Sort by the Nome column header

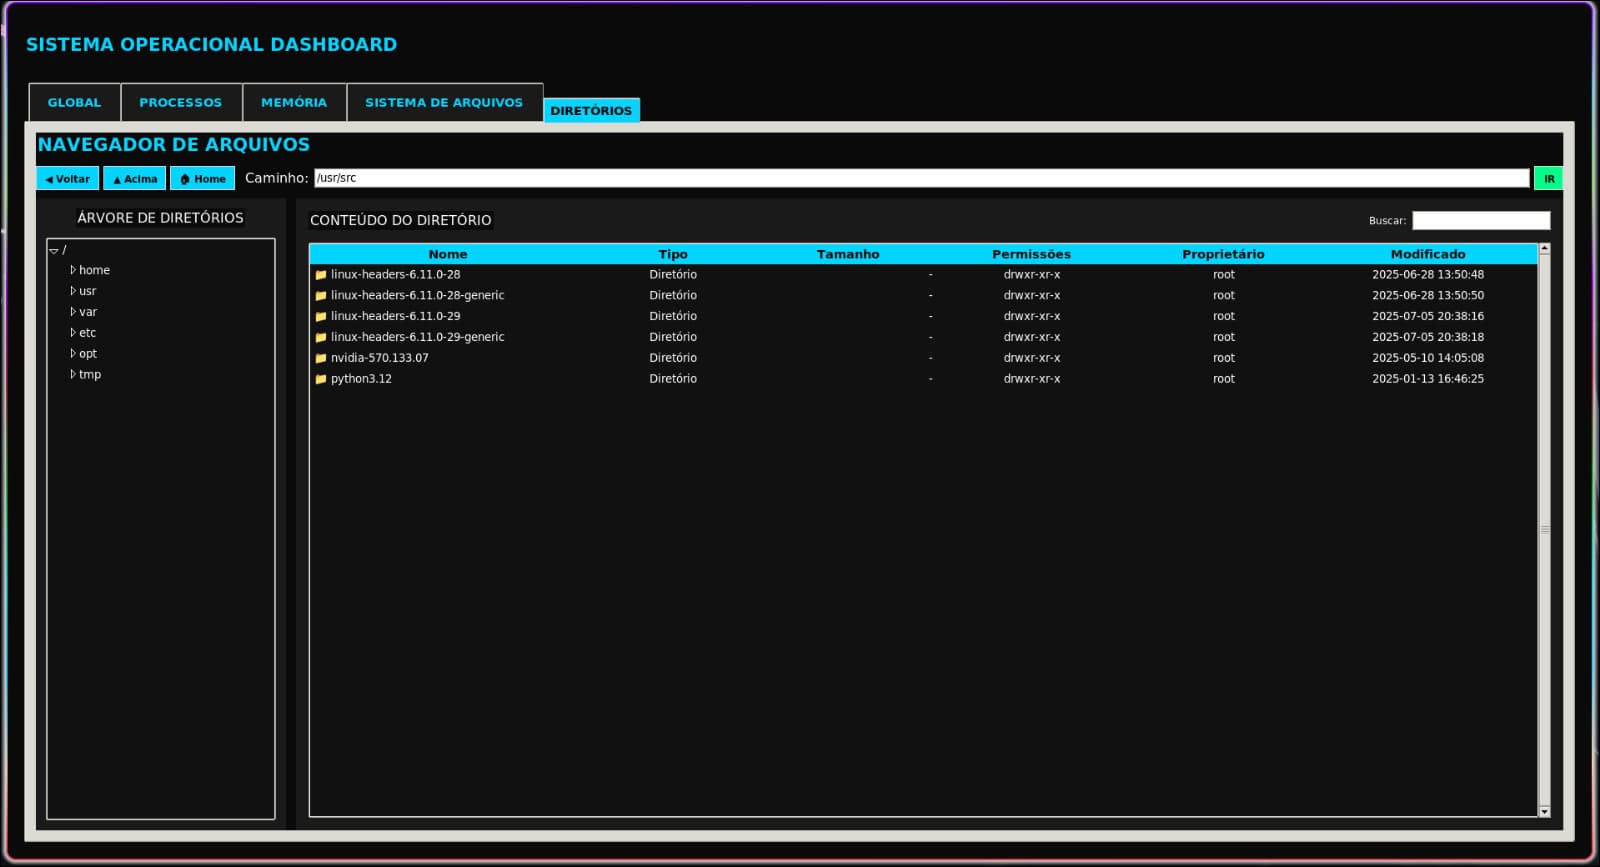pyautogui.click(x=448, y=254)
